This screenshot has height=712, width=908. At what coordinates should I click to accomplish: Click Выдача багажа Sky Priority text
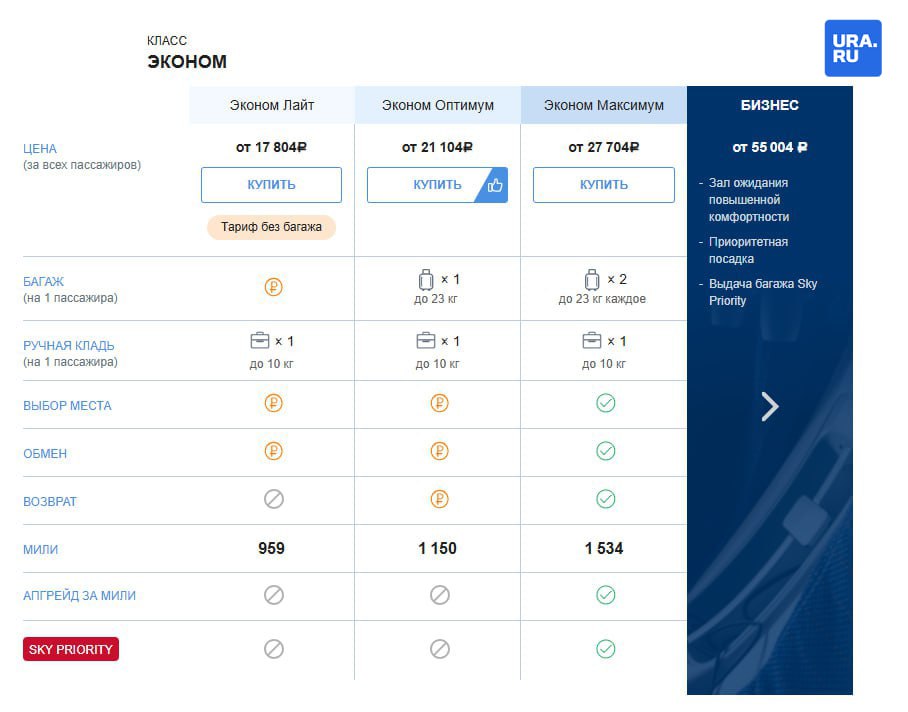coord(763,292)
